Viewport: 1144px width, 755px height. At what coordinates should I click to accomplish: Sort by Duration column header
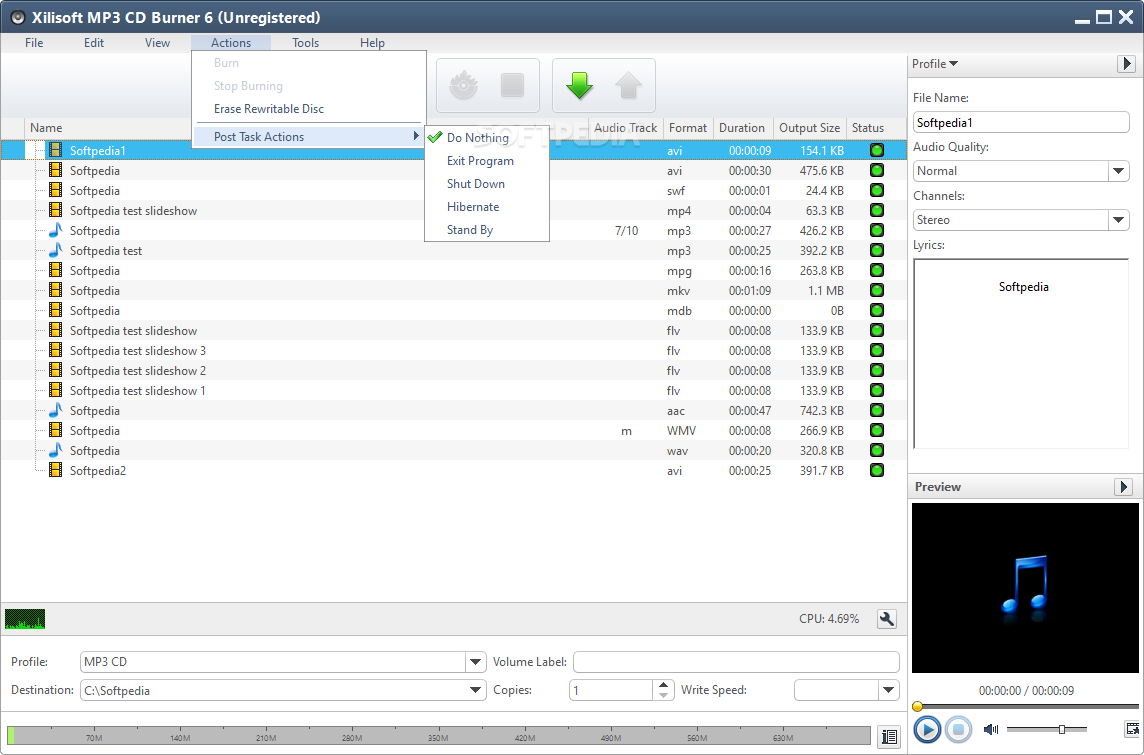pos(742,128)
